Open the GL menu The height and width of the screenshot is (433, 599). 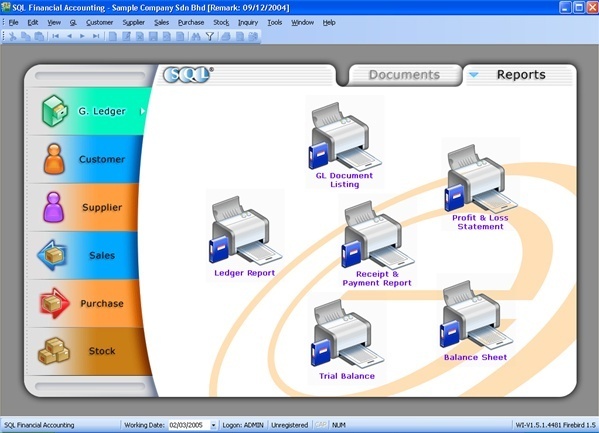click(x=73, y=23)
